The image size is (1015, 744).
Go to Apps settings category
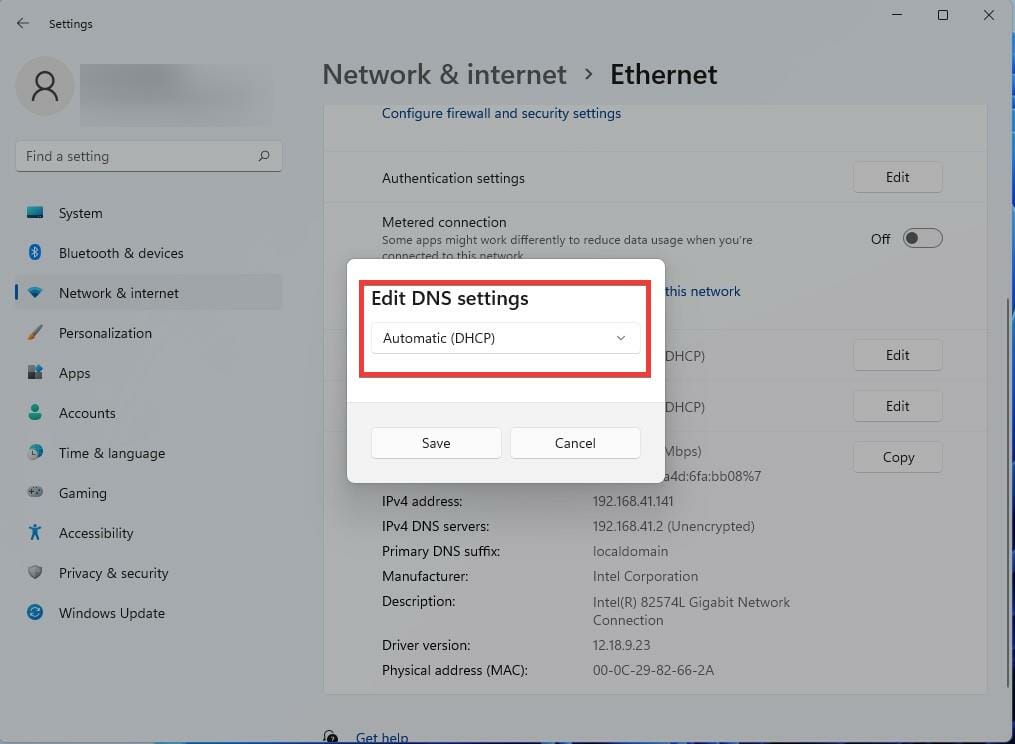(x=149, y=373)
